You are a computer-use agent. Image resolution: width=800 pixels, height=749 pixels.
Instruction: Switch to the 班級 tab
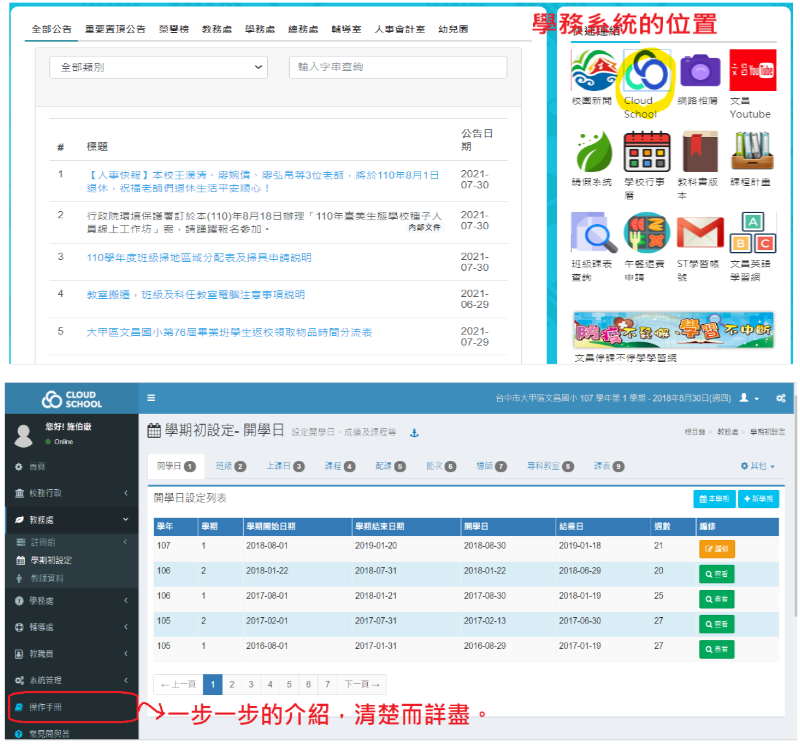(231, 466)
